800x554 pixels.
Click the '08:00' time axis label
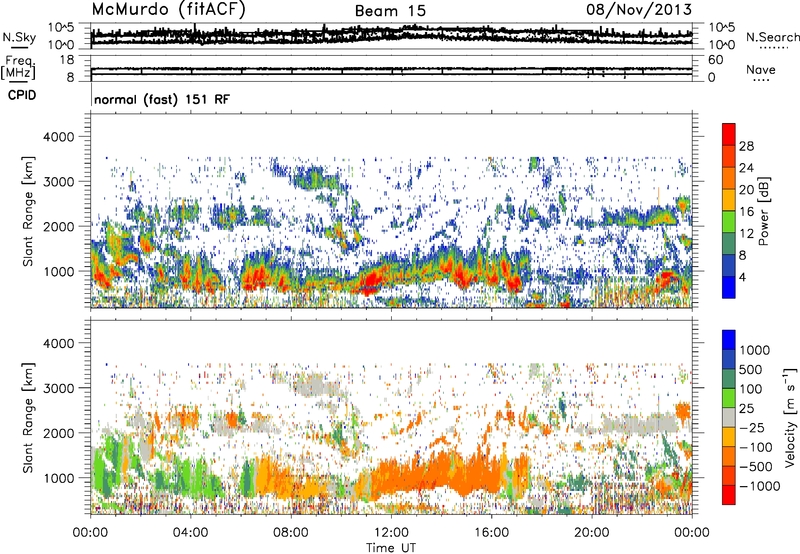click(291, 533)
